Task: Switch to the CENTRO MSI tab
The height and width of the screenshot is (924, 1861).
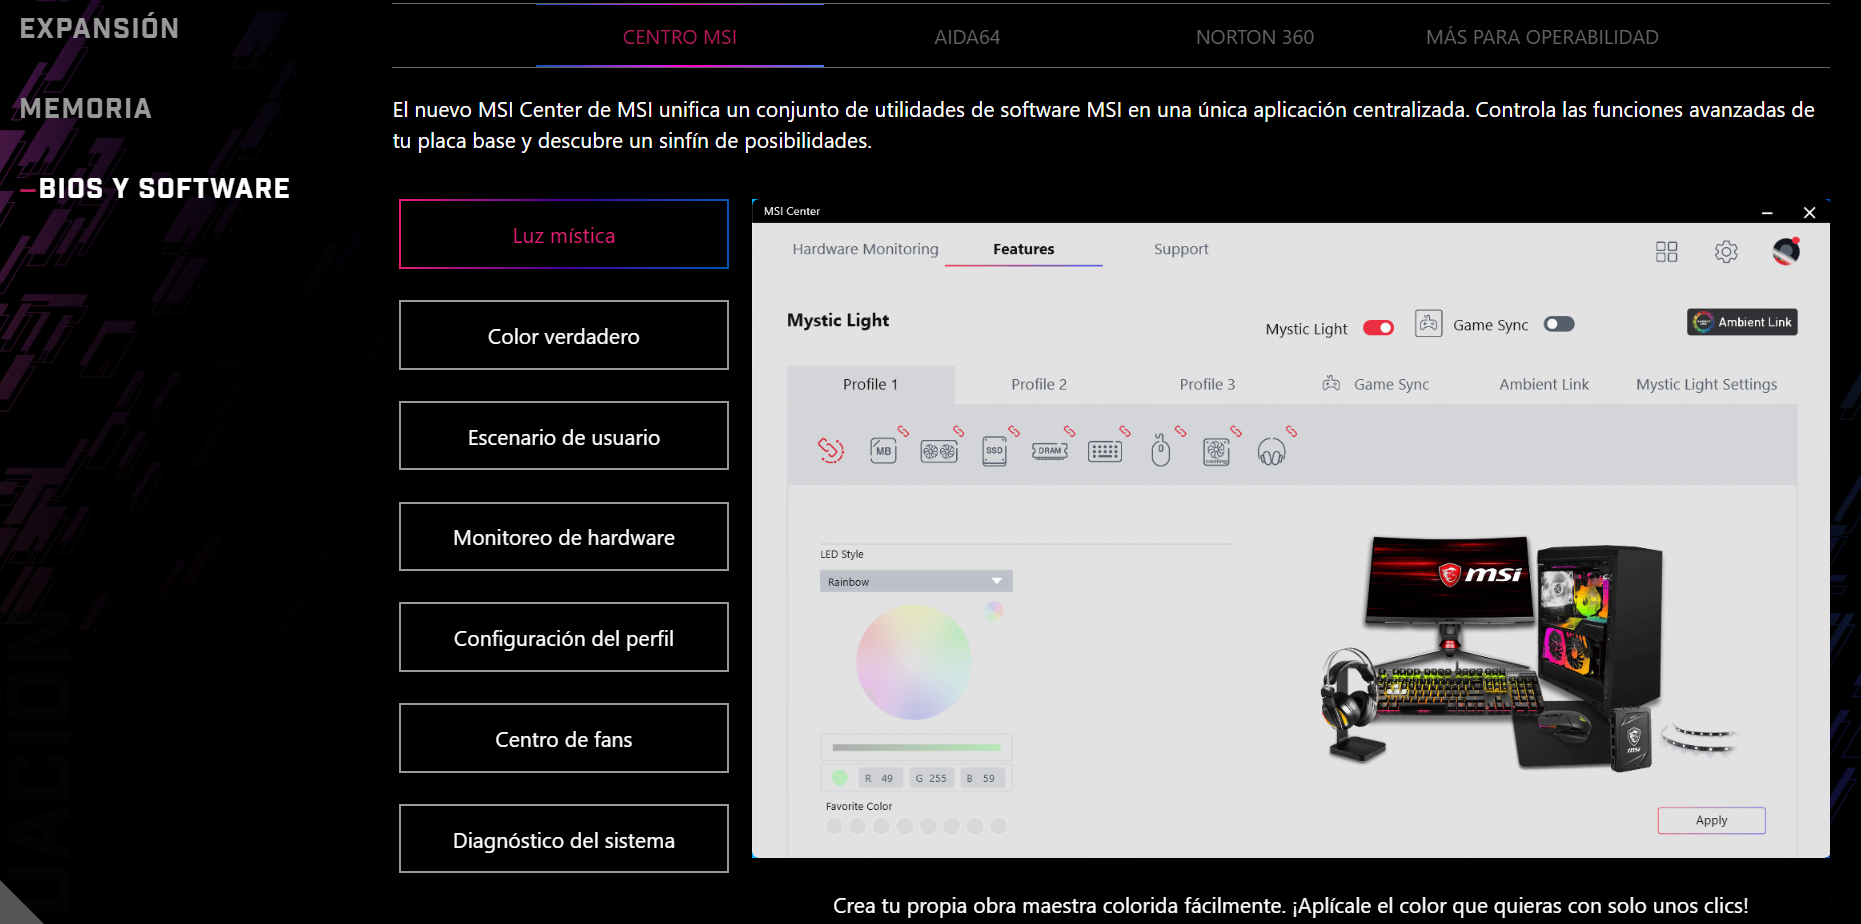Action: point(680,37)
